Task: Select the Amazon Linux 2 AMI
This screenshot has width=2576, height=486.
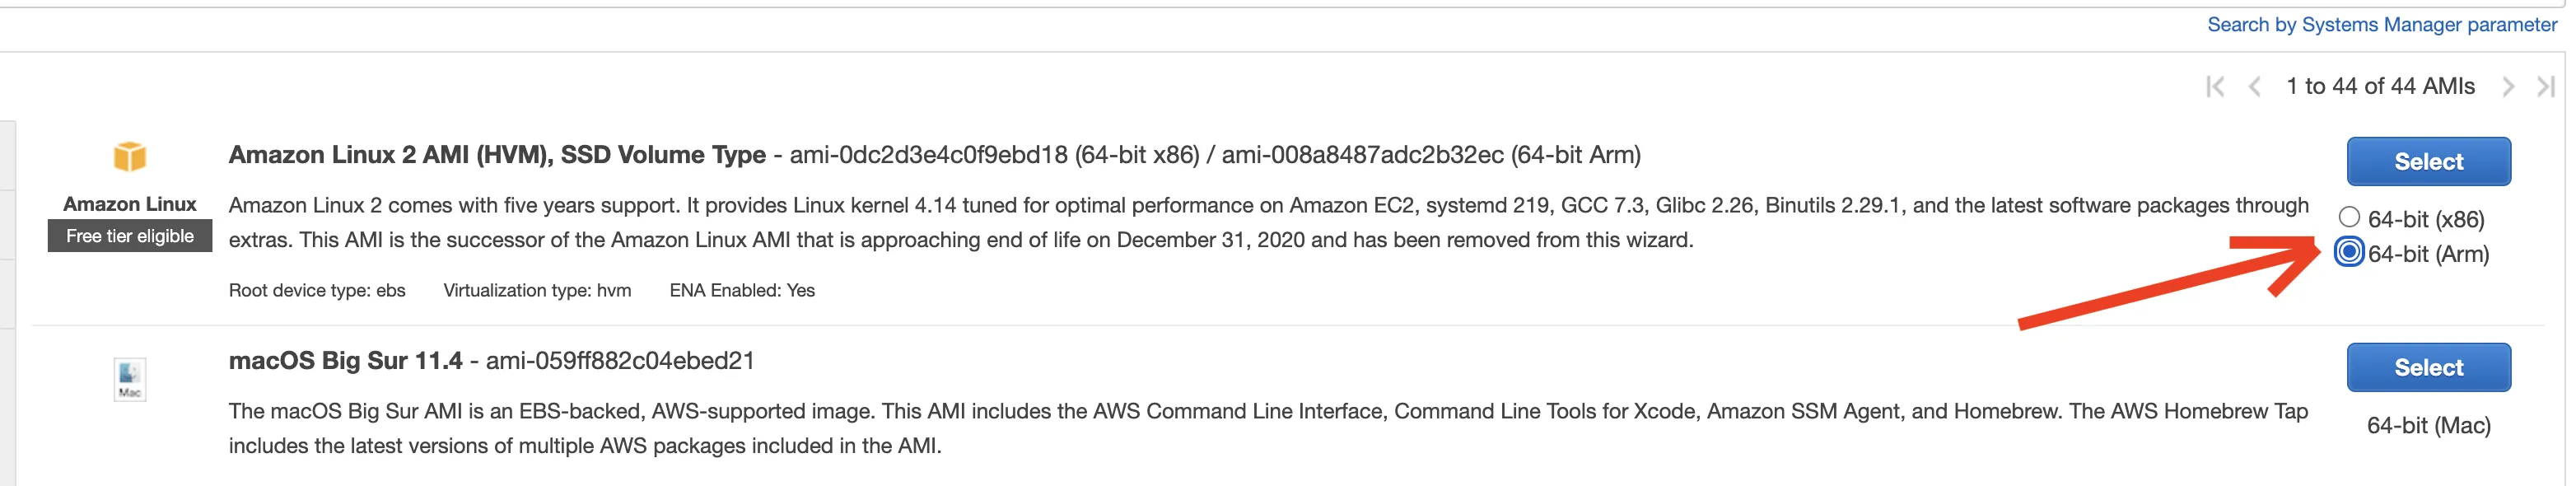Action: pyautogui.click(x=2428, y=161)
